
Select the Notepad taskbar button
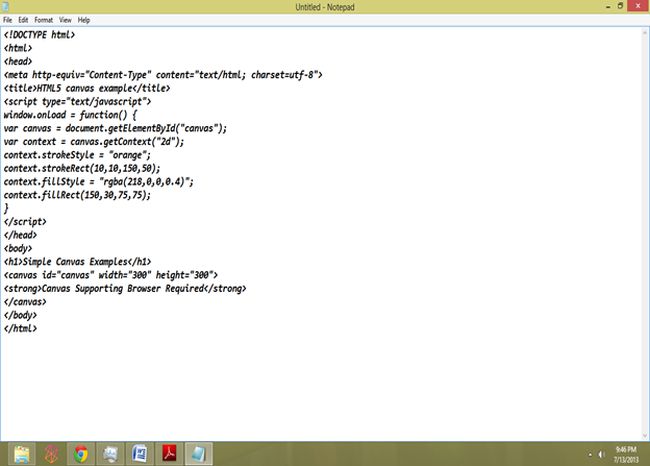199,454
